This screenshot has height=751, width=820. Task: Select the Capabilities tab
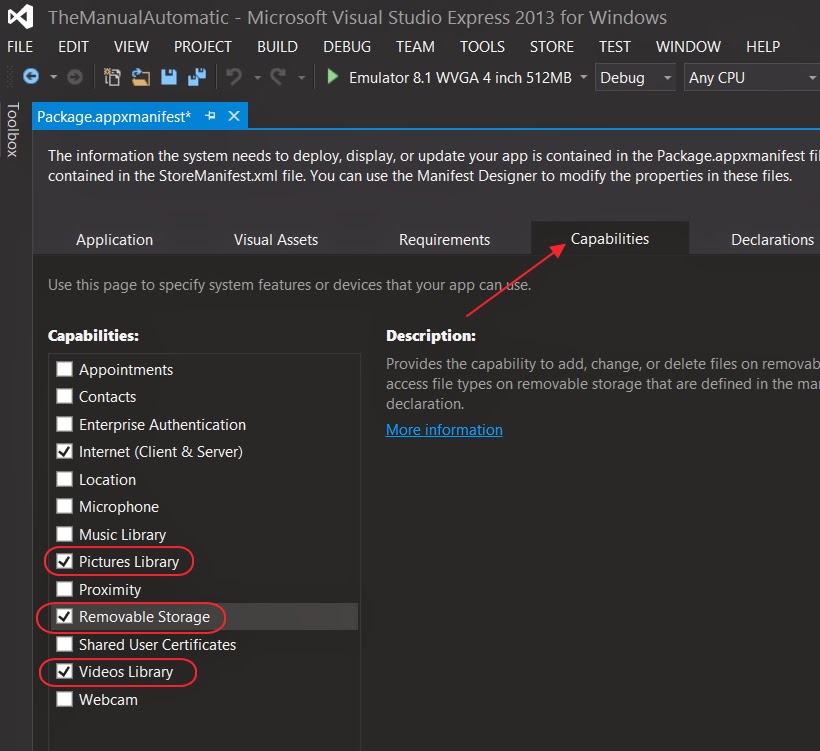pos(610,238)
